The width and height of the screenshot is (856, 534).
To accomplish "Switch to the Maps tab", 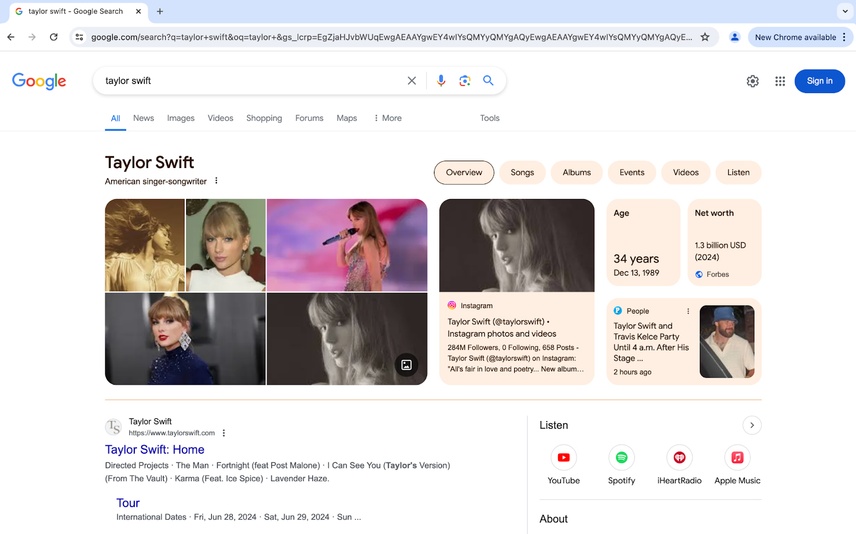I will (x=347, y=118).
